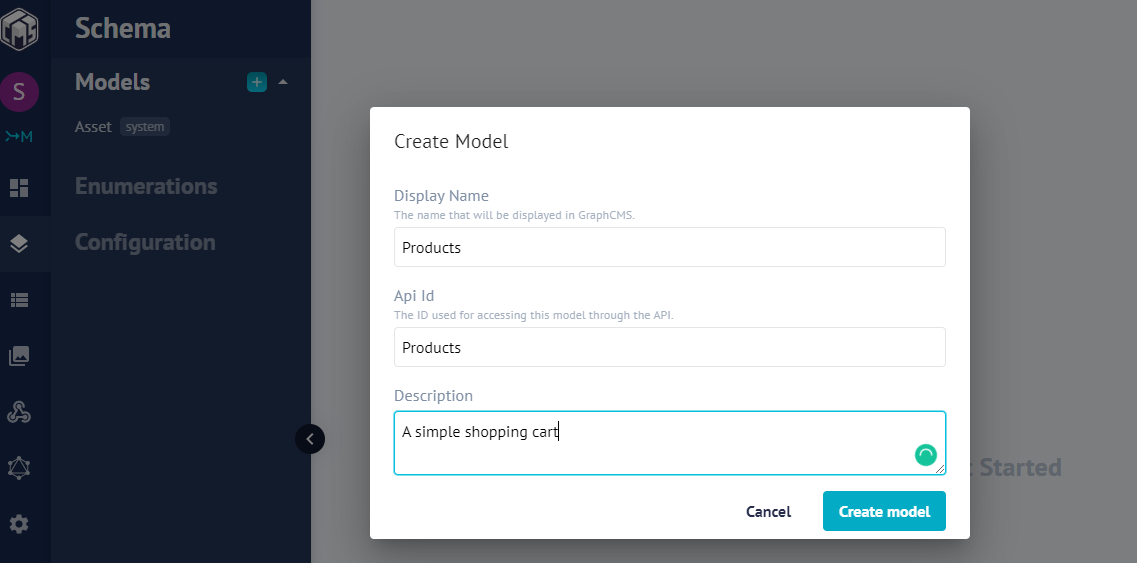Image resolution: width=1137 pixels, height=563 pixels.
Task: Cancel the Create Model dialog
Action: tap(768, 511)
